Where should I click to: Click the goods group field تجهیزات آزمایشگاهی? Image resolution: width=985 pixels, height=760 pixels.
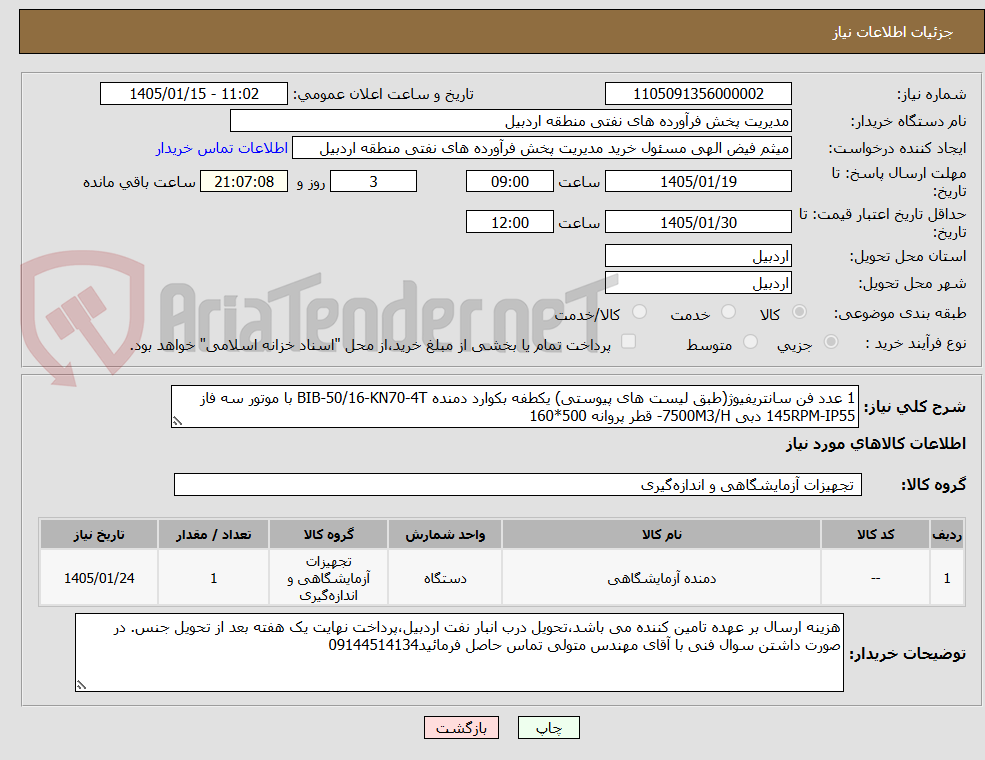pos(518,485)
